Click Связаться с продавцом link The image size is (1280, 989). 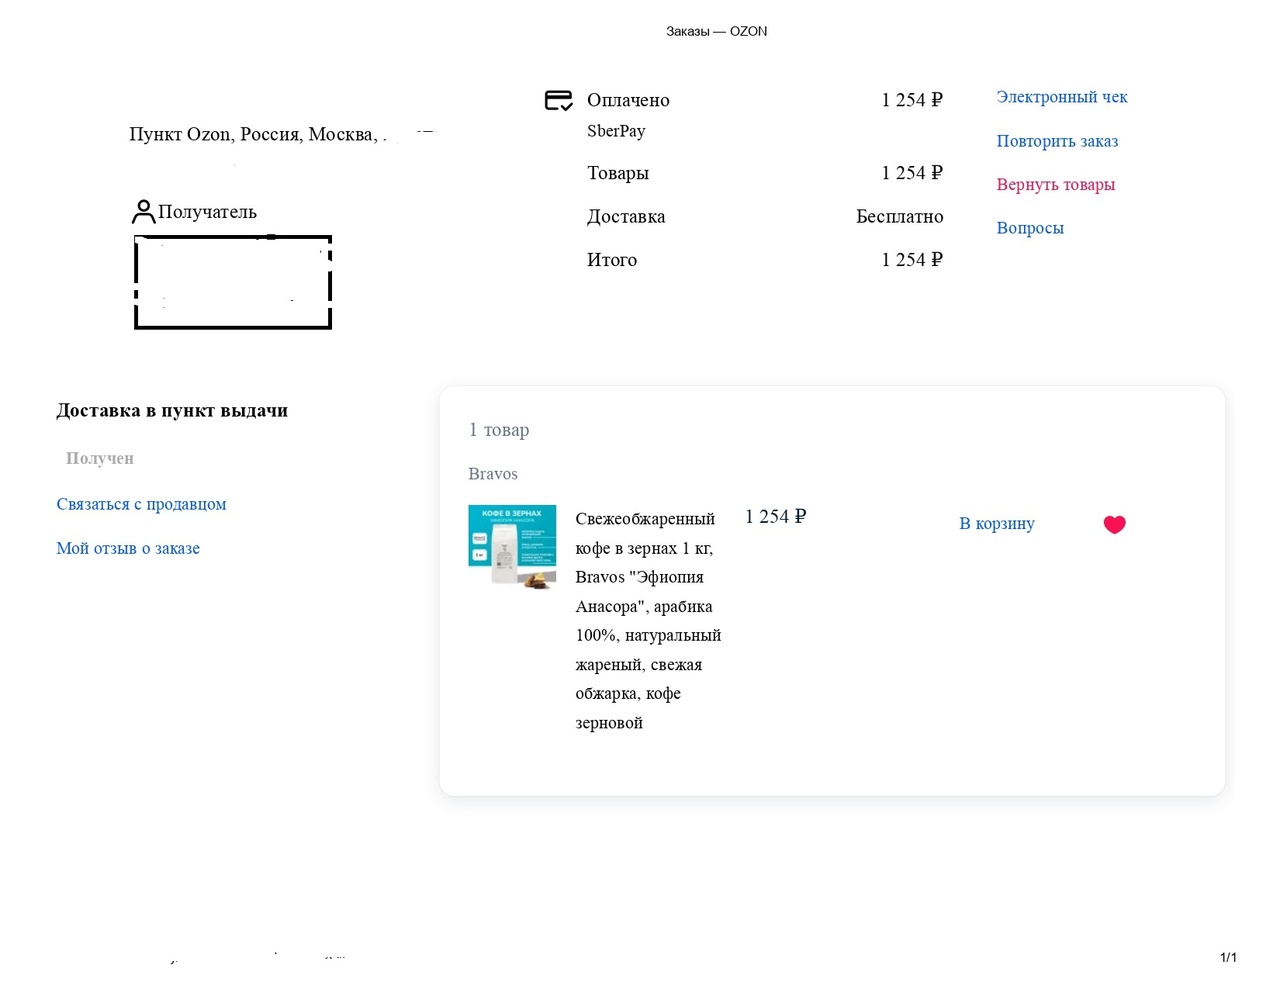click(141, 504)
